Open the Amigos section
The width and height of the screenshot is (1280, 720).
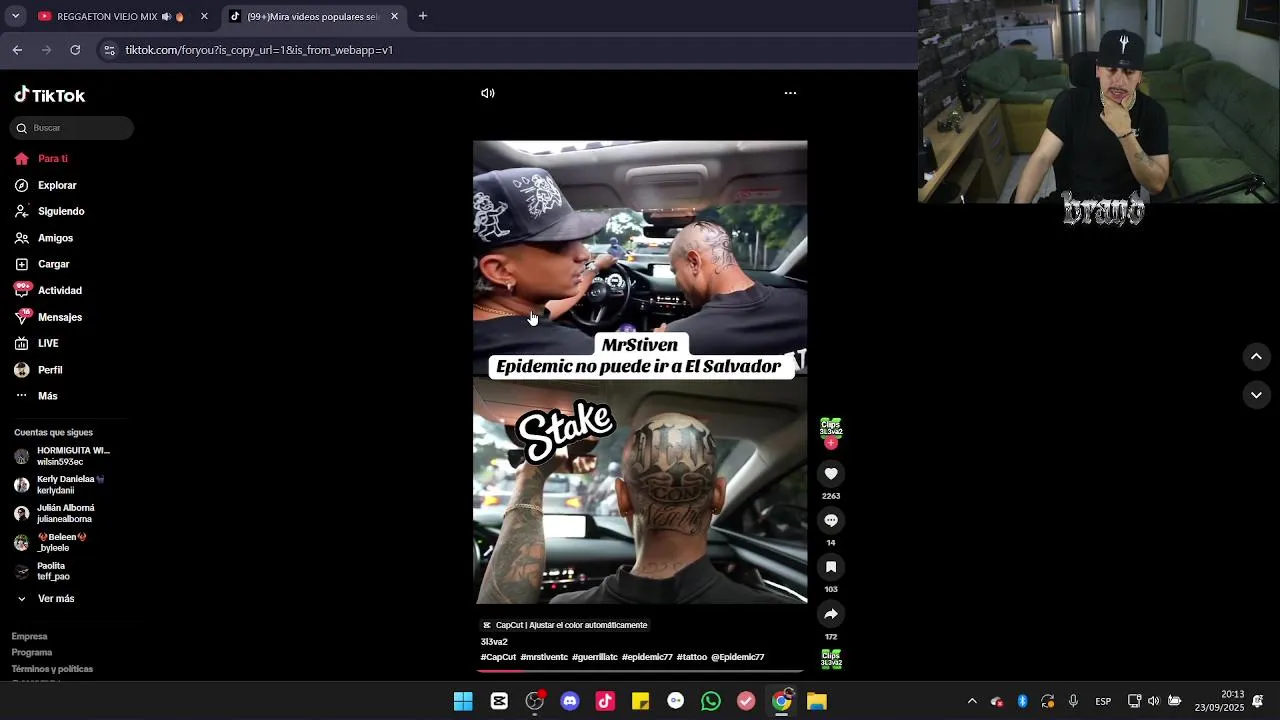coord(43,238)
